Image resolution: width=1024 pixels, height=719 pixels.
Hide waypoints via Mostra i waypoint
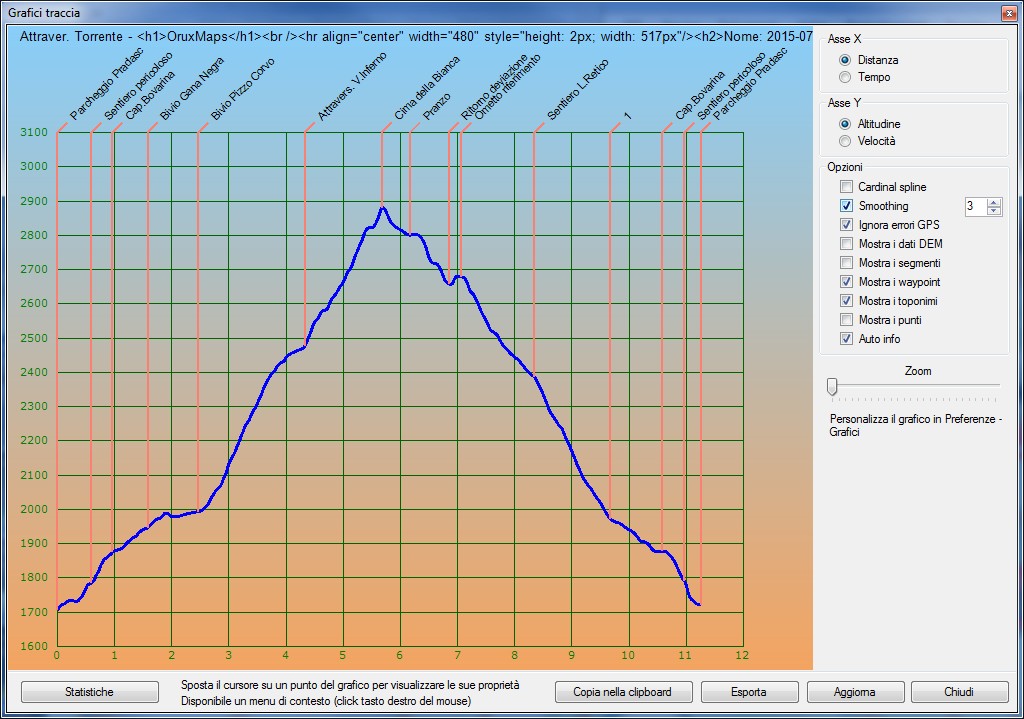tap(847, 282)
